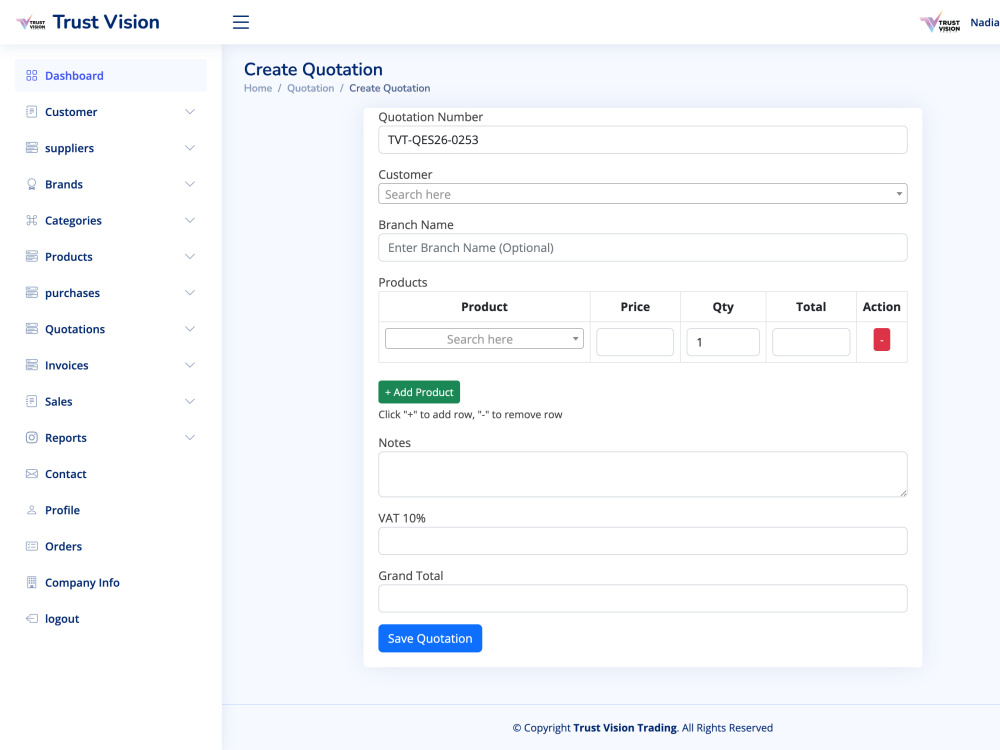Click the logout arrow icon

[31, 619]
